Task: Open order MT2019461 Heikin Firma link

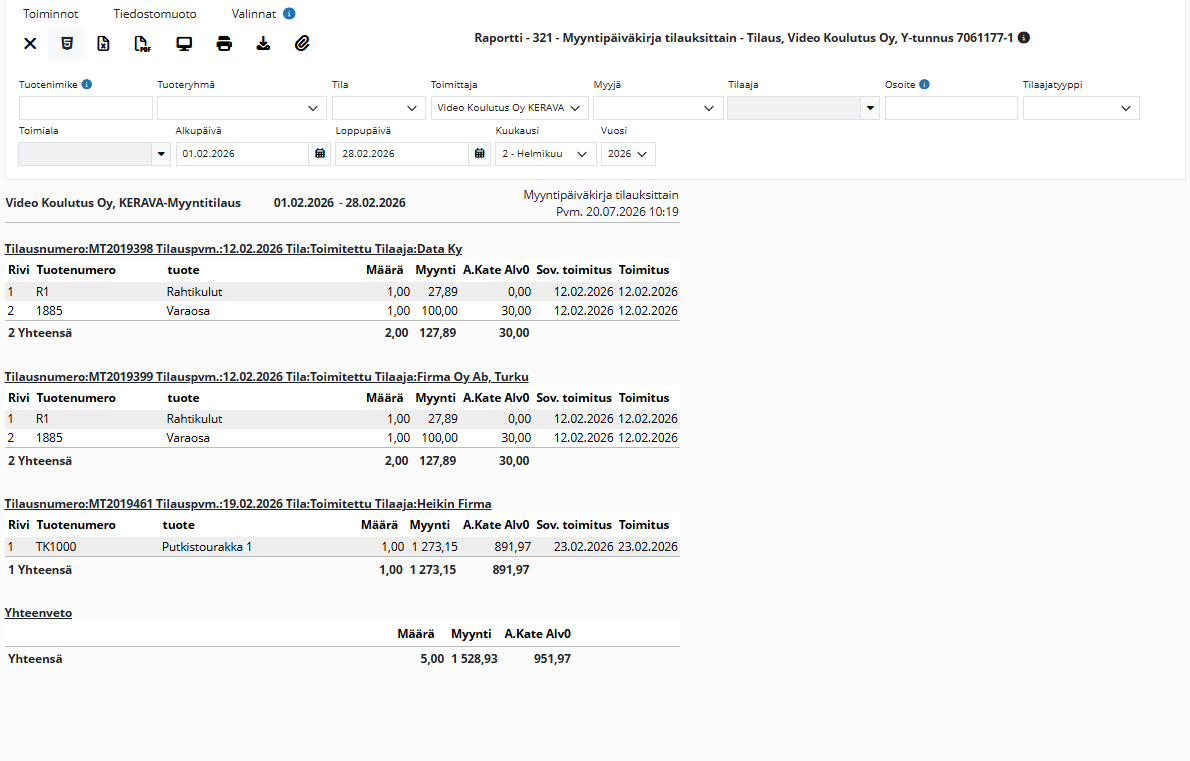Action: (x=247, y=504)
